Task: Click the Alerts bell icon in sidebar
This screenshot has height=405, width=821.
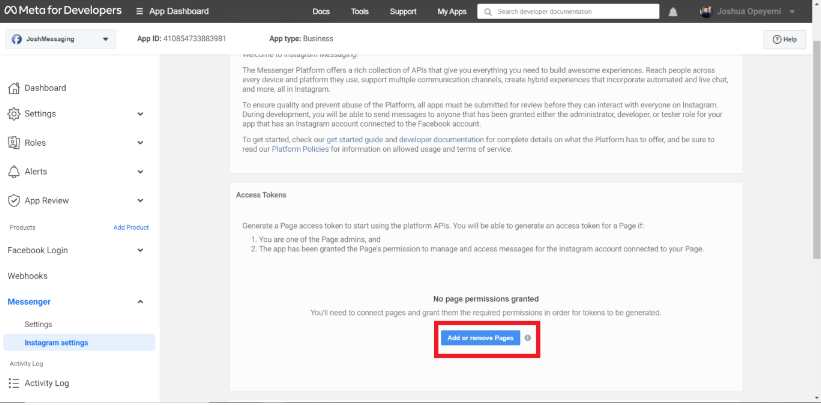Action: coord(14,171)
